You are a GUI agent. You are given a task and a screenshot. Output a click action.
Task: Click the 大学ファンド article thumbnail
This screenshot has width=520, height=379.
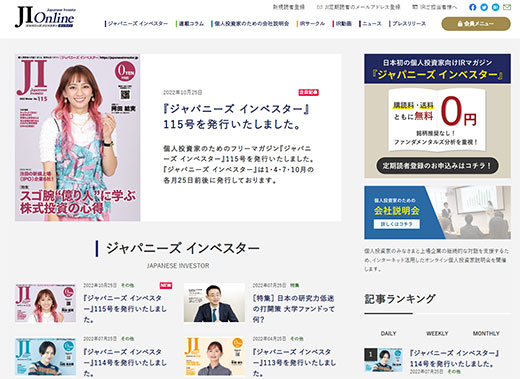[214, 303]
